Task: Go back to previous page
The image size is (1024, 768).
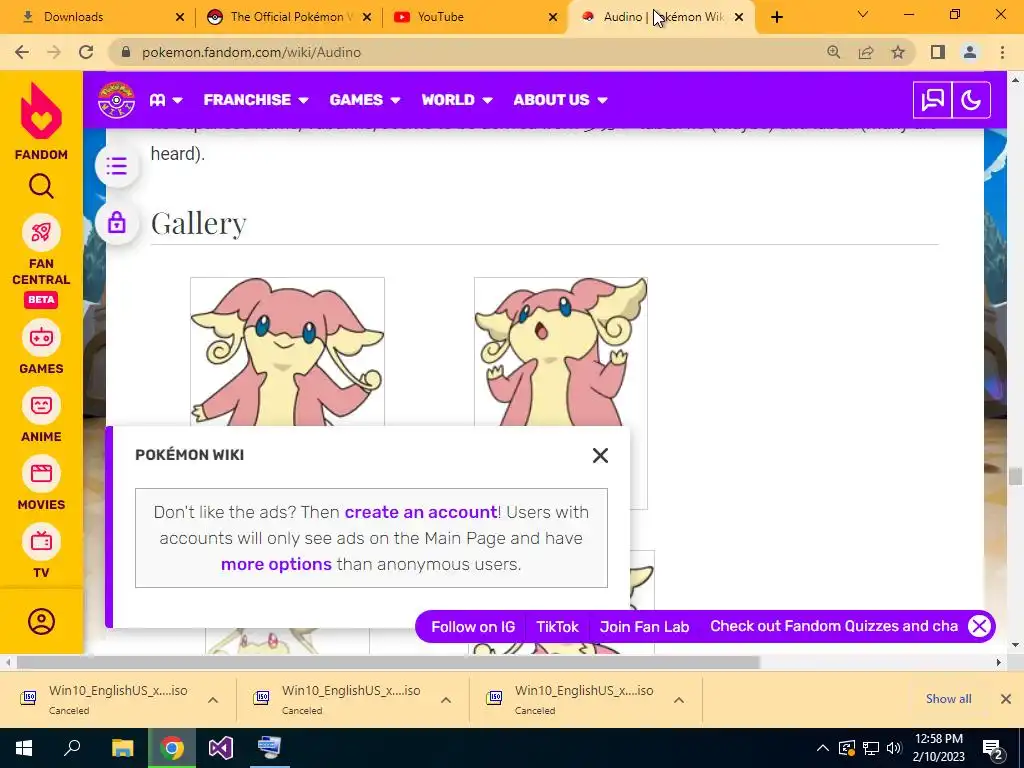Action: [x=22, y=52]
